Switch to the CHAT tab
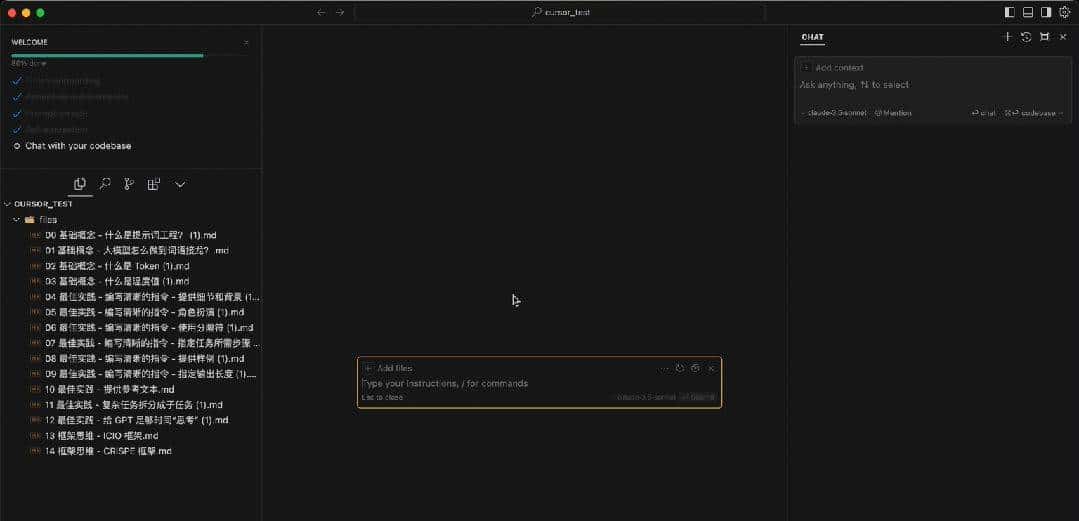 click(813, 37)
